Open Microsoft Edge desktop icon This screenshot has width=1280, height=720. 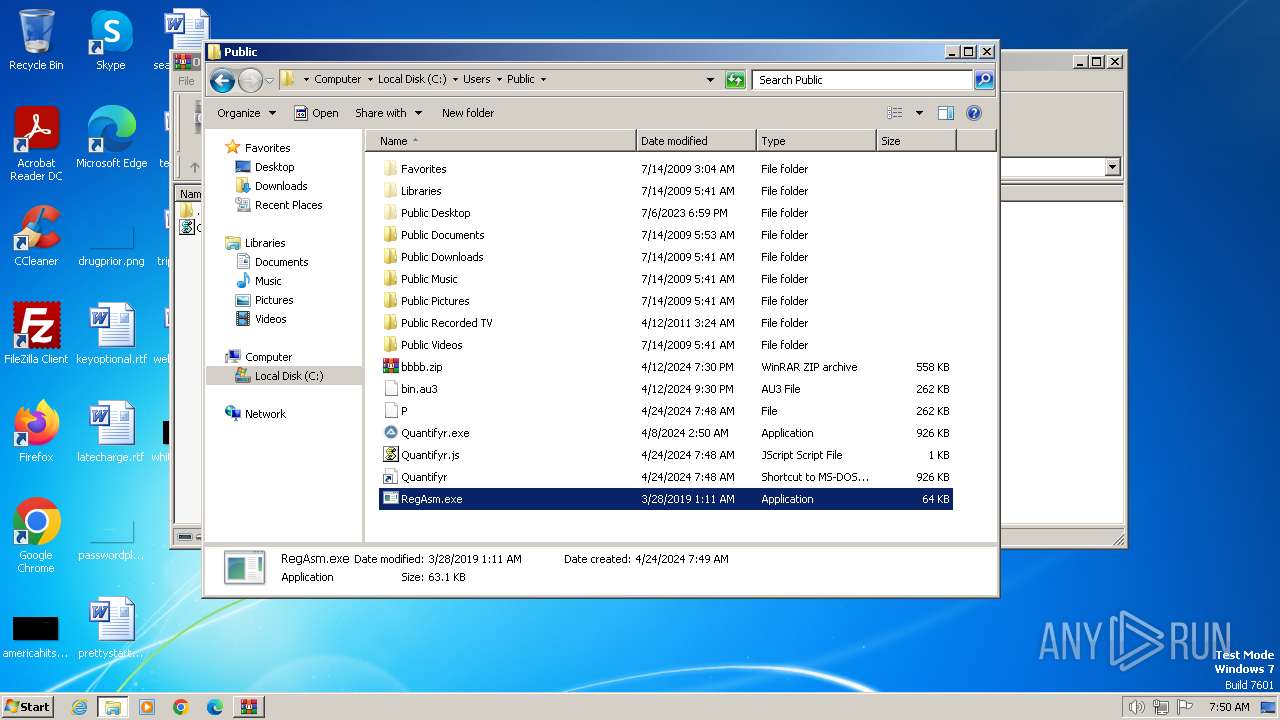tap(111, 137)
